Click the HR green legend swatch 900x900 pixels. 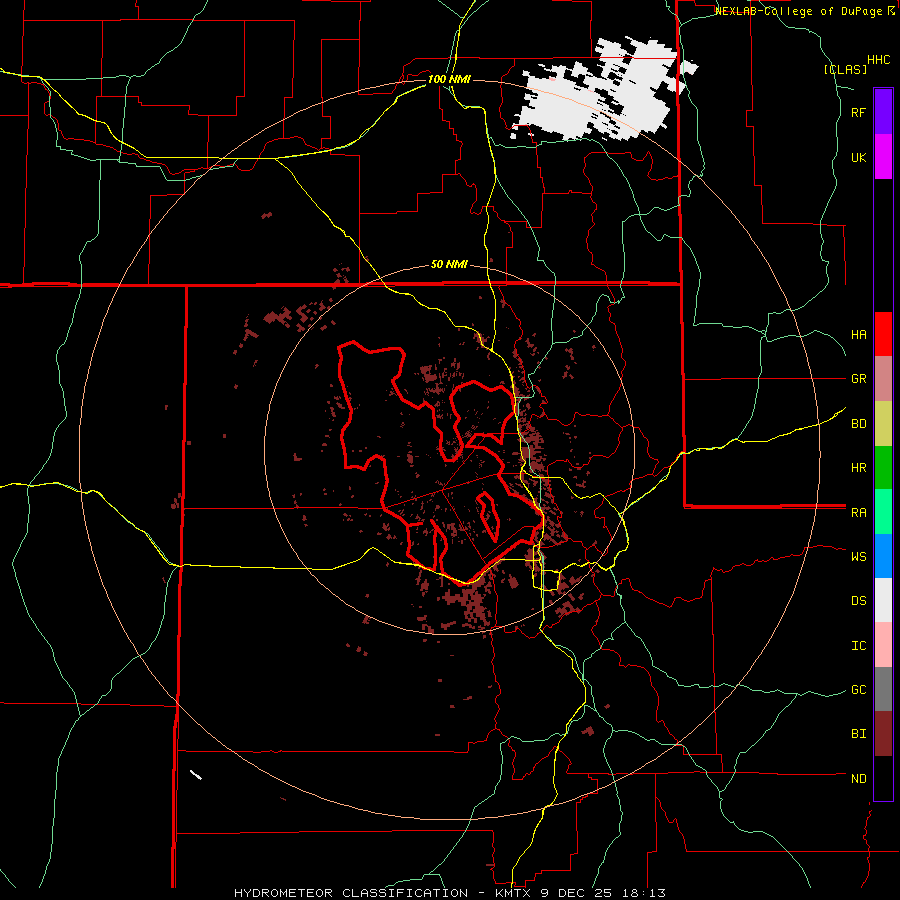tap(883, 468)
